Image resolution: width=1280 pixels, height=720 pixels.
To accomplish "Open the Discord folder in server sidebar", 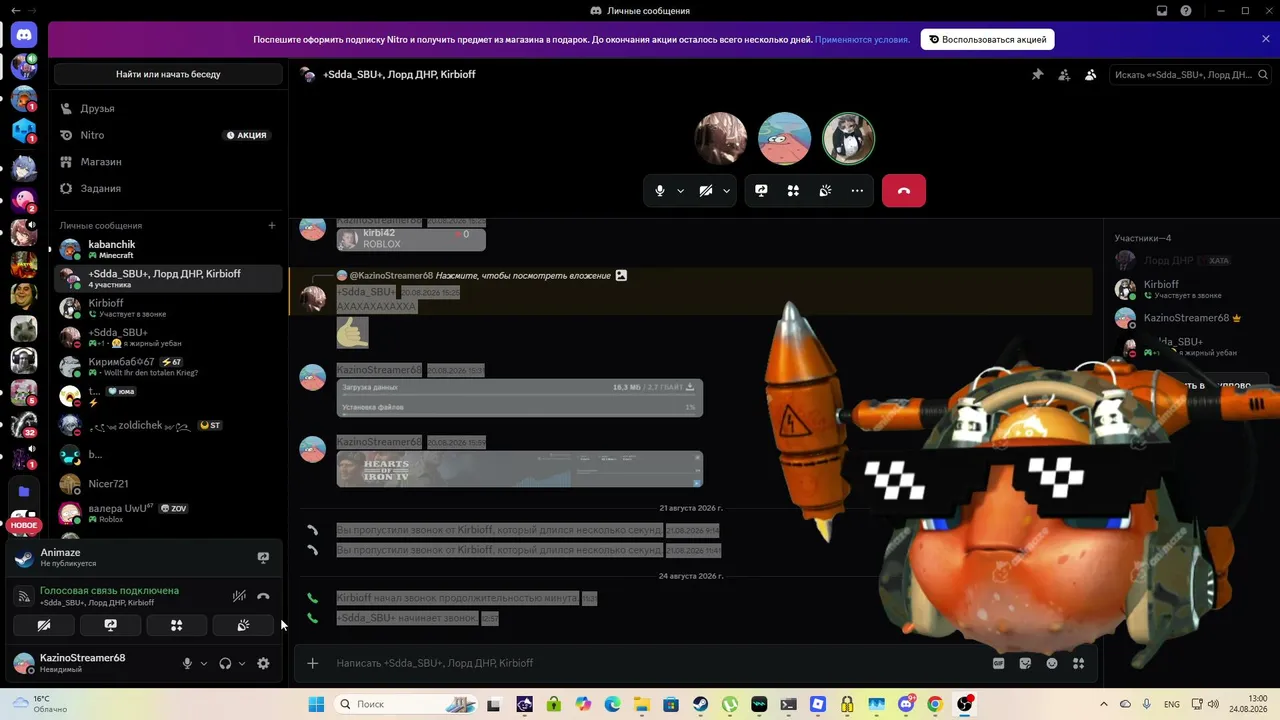I will [24, 491].
